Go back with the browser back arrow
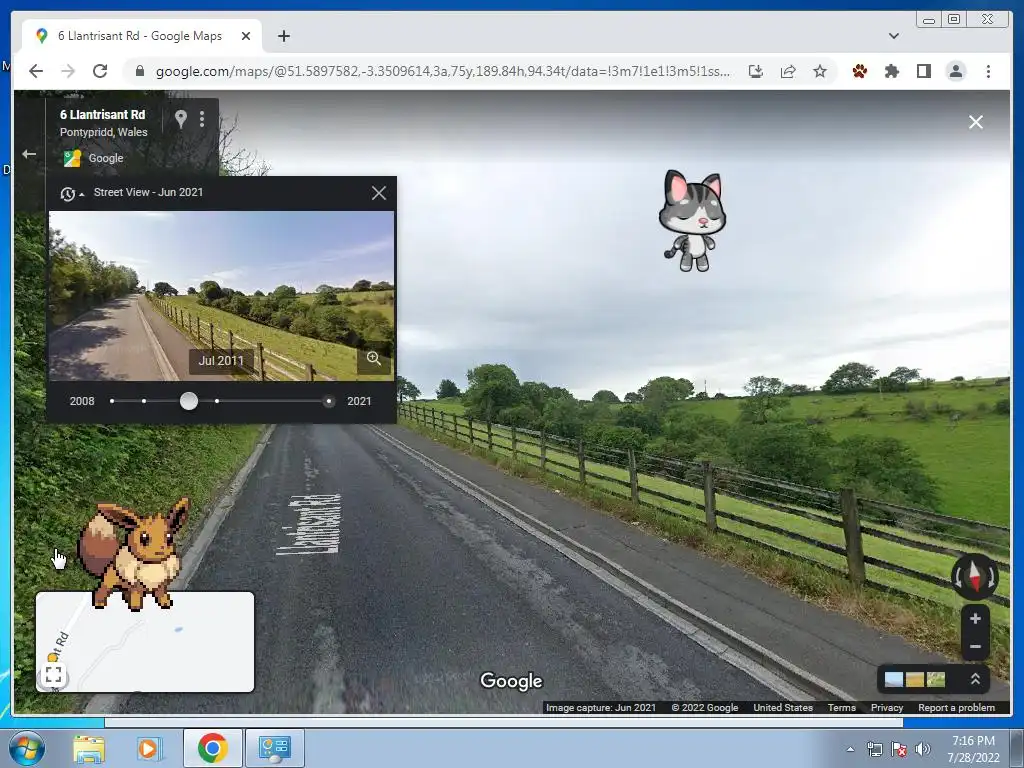The image size is (1024, 768). point(36,71)
